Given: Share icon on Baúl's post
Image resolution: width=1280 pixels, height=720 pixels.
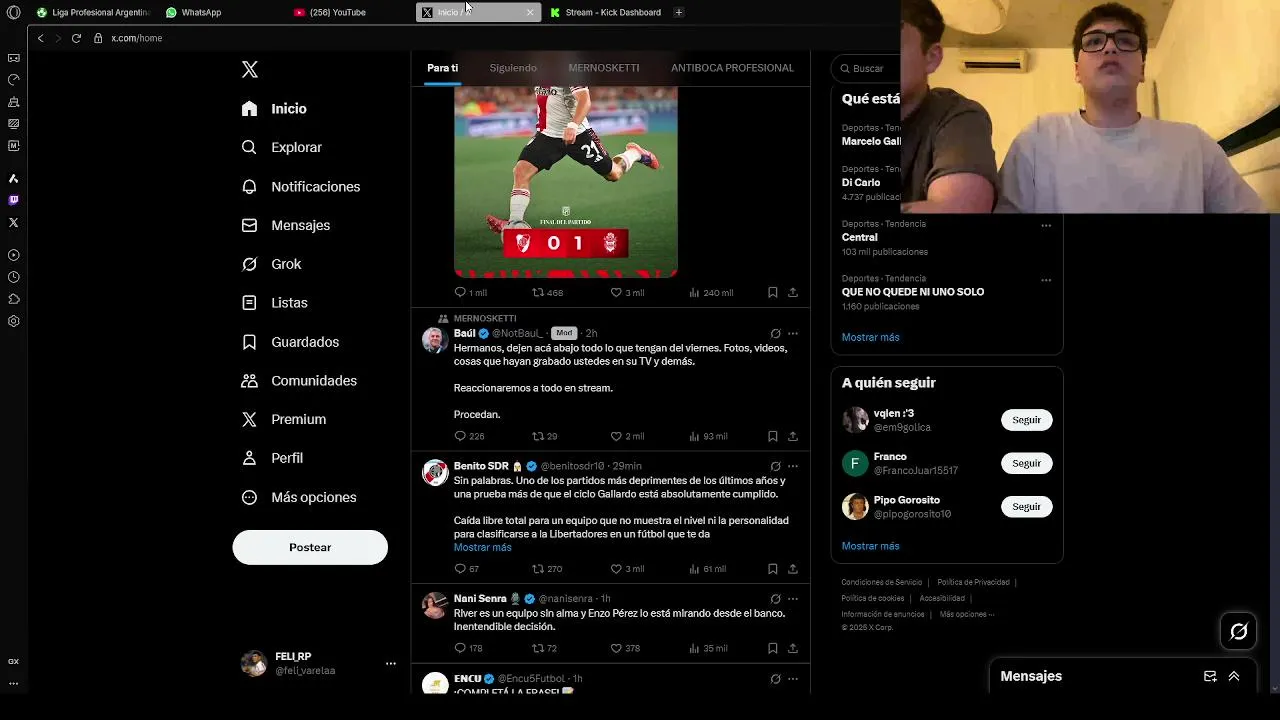Looking at the screenshot, I should click(793, 436).
